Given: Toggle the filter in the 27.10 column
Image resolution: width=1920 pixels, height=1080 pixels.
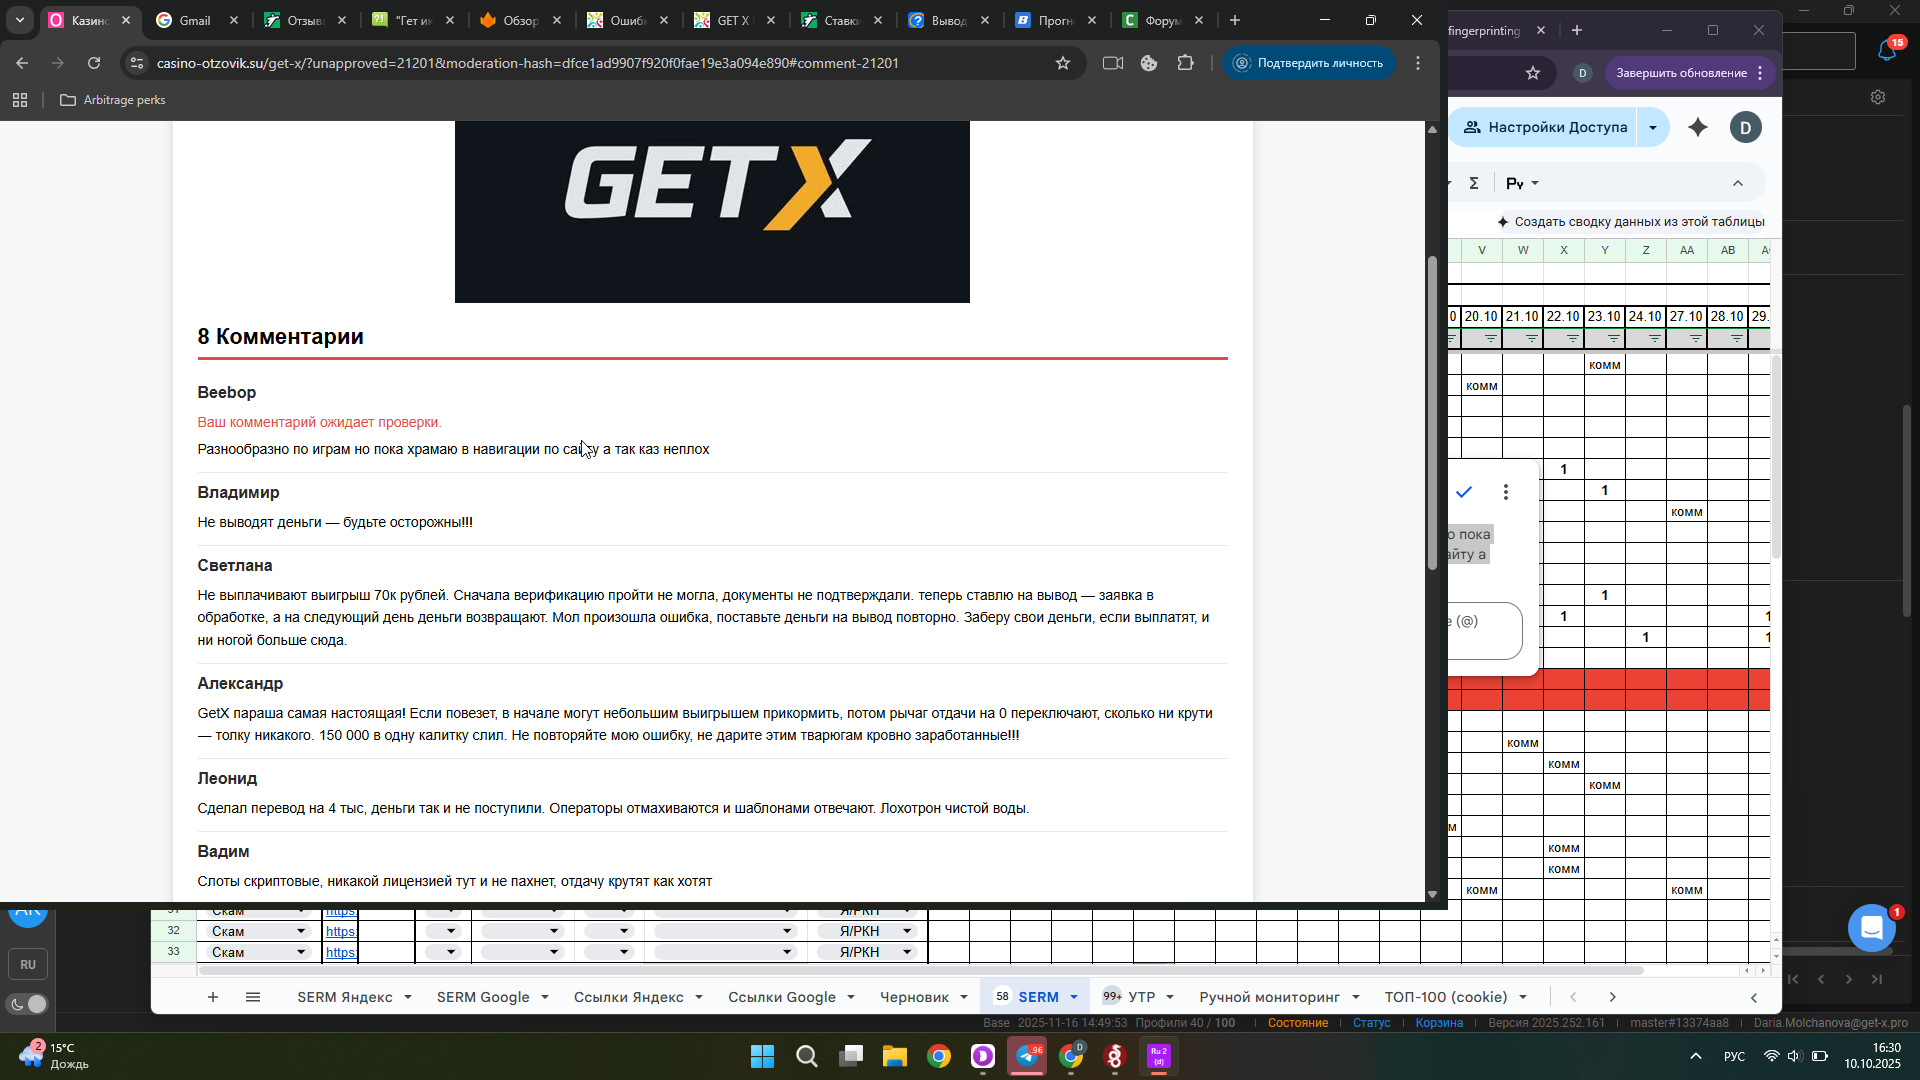Looking at the screenshot, I should 1696,339.
